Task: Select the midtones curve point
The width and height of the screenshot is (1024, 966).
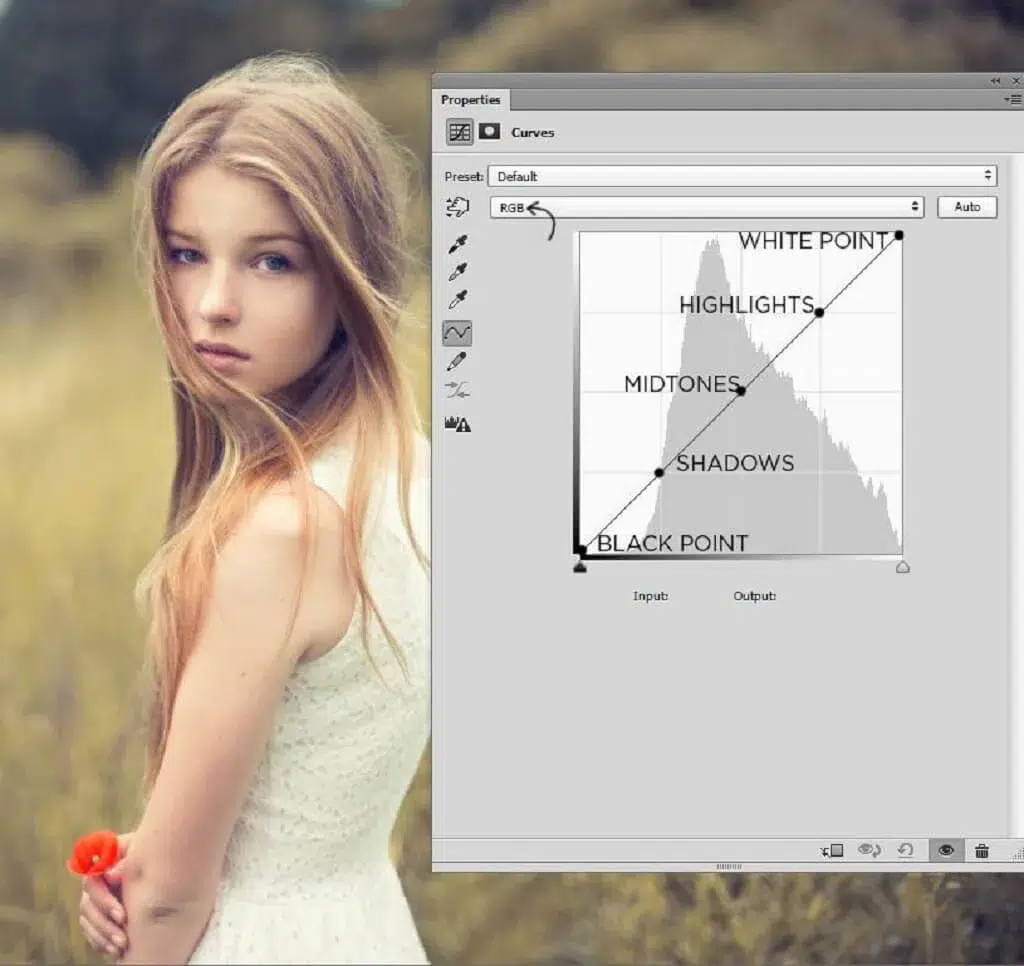Action: click(741, 391)
